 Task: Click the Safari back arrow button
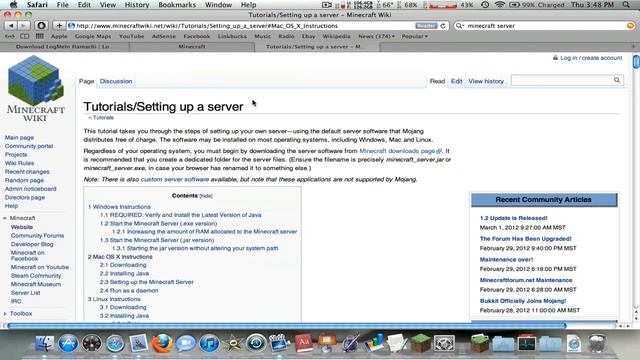coord(11,26)
